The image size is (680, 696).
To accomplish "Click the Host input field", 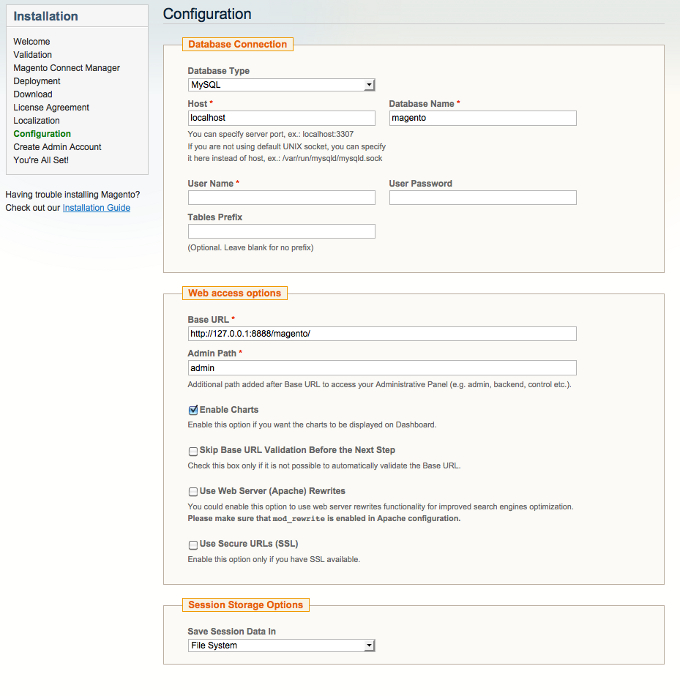I will pyautogui.click(x=281, y=118).
